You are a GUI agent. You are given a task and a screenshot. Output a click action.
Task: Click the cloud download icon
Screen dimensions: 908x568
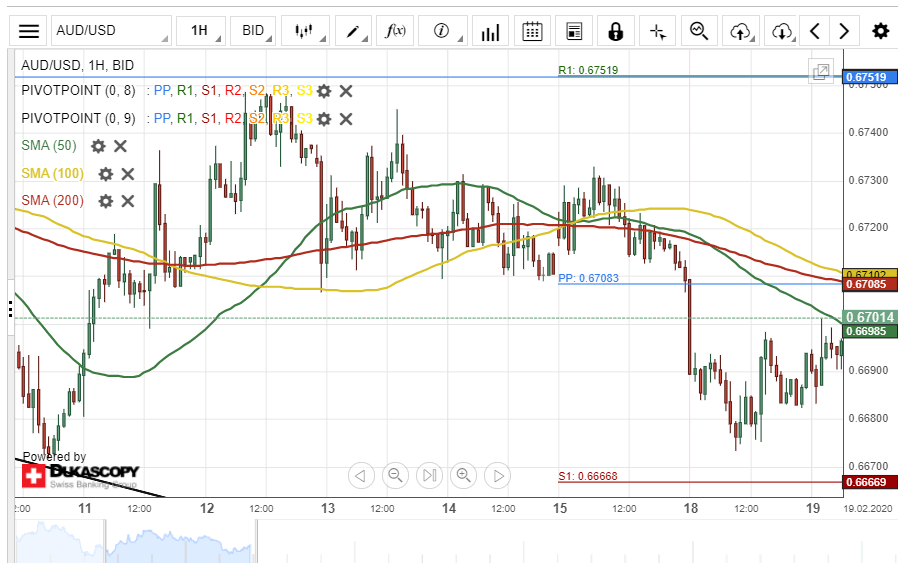(x=780, y=31)
